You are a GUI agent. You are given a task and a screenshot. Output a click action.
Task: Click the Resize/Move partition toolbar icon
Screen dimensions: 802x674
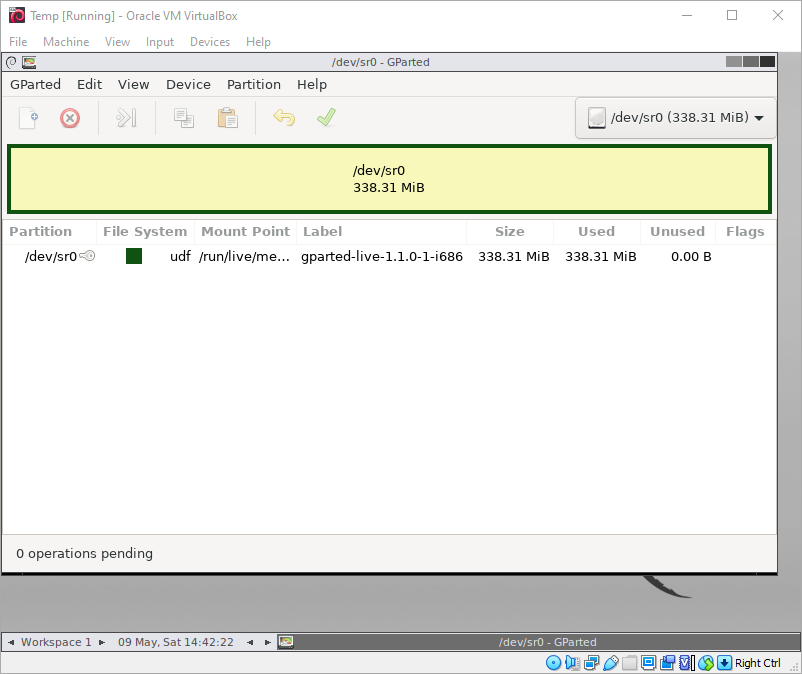click(x=126, y=118)
